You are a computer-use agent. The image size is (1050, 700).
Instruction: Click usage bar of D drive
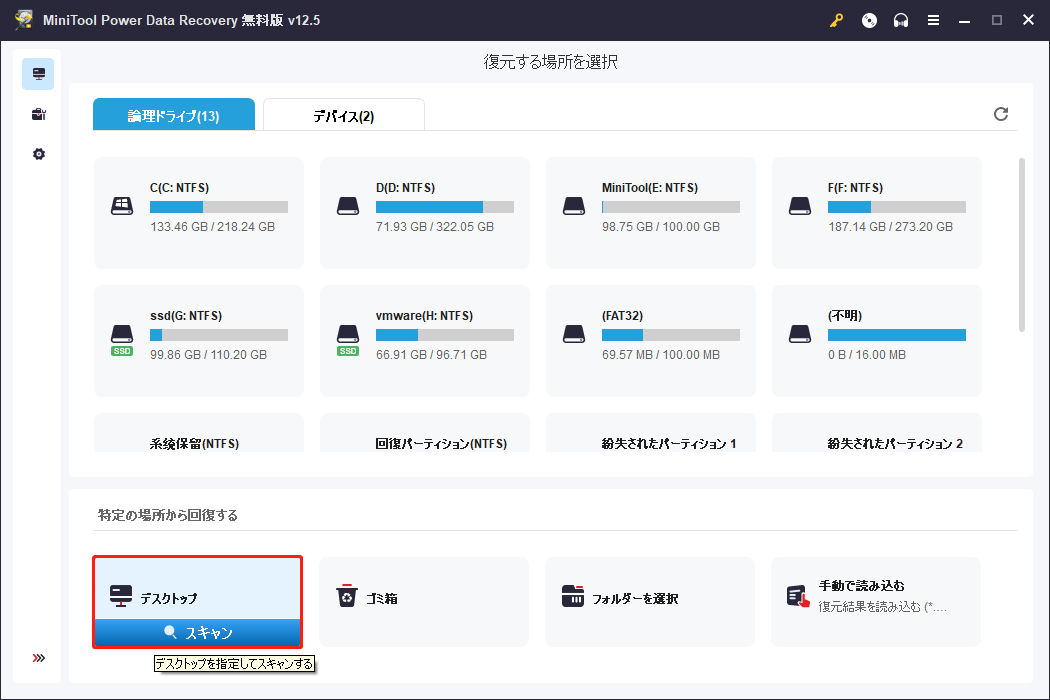tap(445, 207)
